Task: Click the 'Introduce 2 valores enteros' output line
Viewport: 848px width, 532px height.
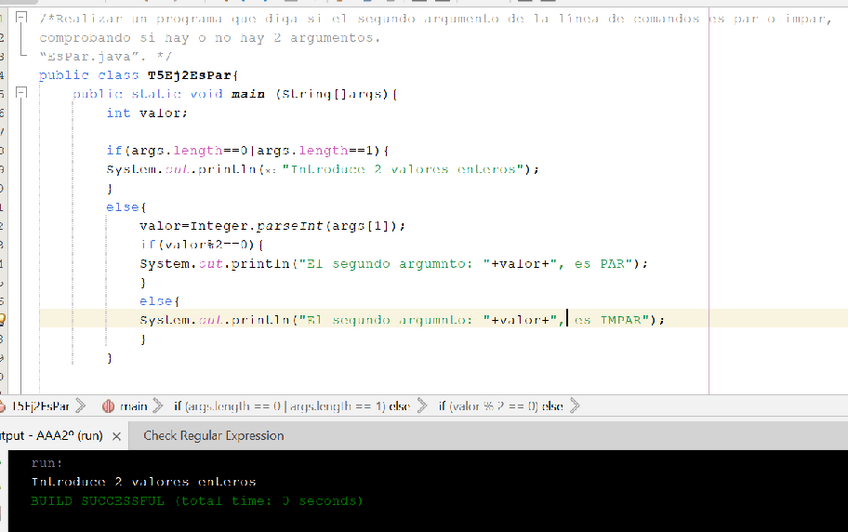Action: pos(143,482)
